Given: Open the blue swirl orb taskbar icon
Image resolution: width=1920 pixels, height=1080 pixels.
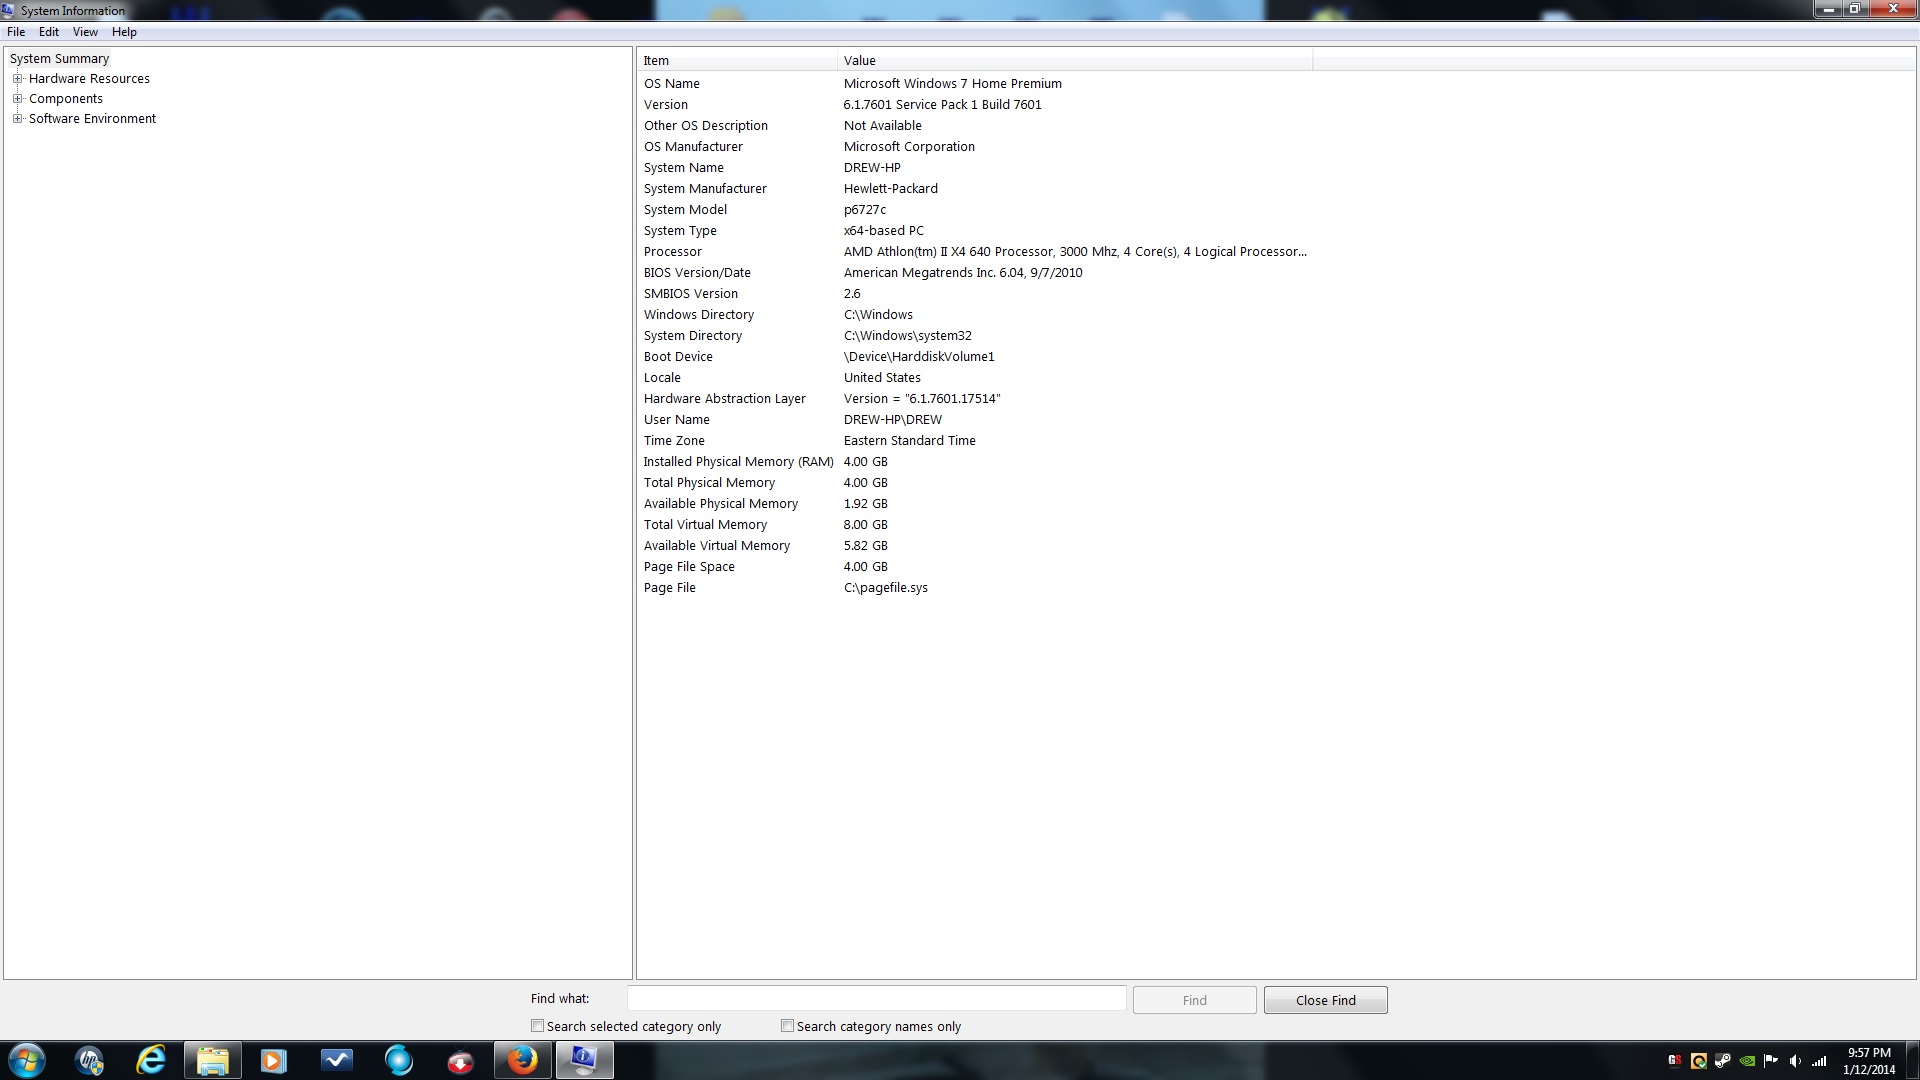Looking at the screenshot, I should click(398, 1060).
